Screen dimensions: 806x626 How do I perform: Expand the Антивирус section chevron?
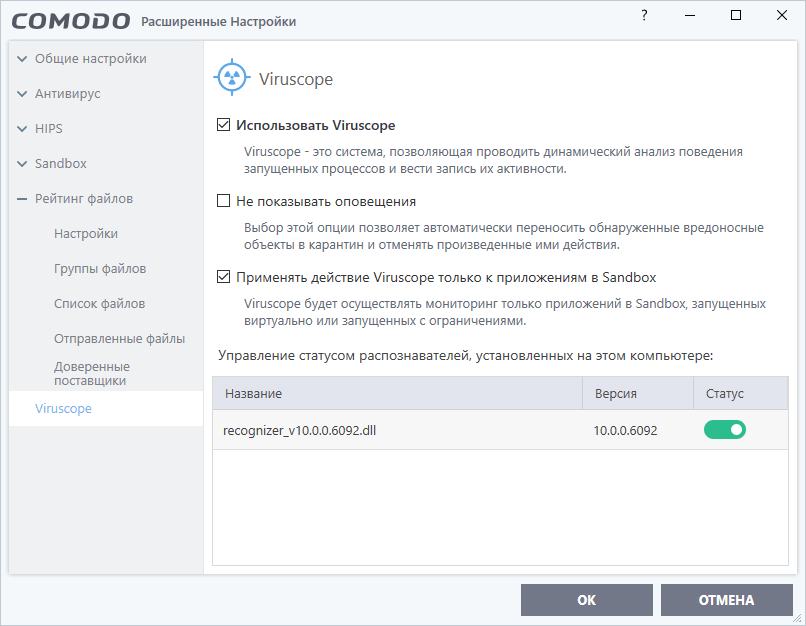click(22, 94)
